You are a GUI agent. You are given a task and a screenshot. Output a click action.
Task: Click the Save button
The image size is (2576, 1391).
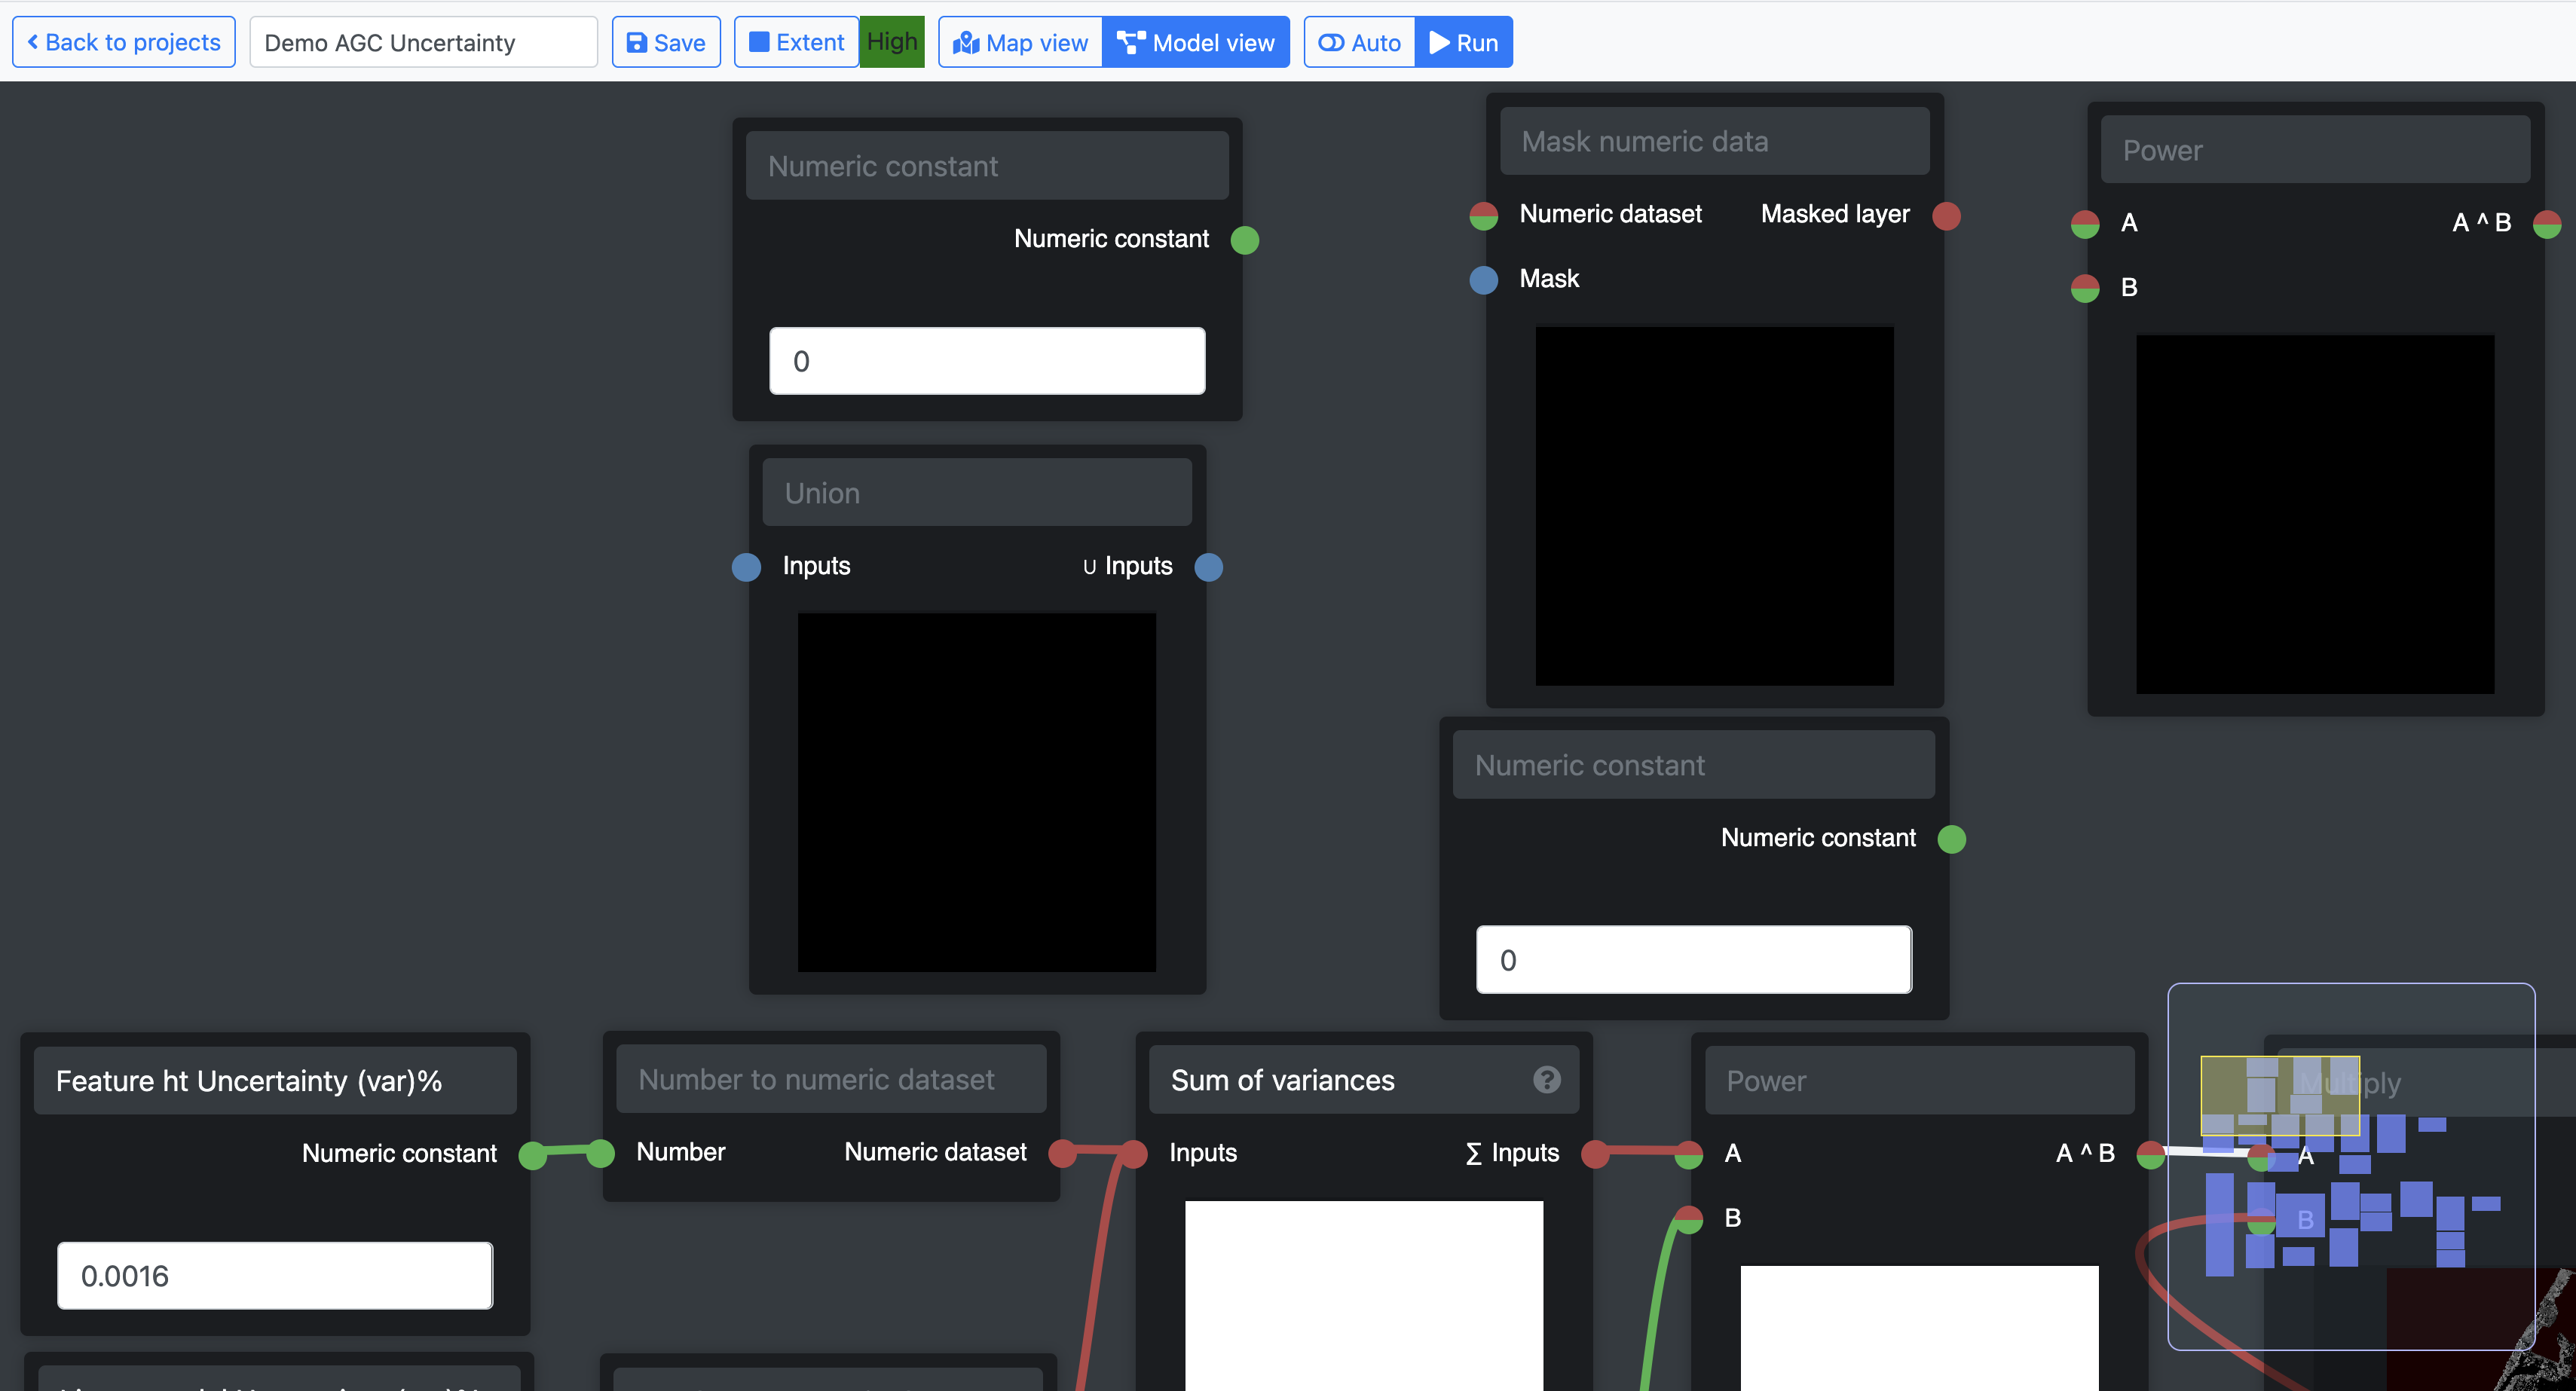pos(666,42)
